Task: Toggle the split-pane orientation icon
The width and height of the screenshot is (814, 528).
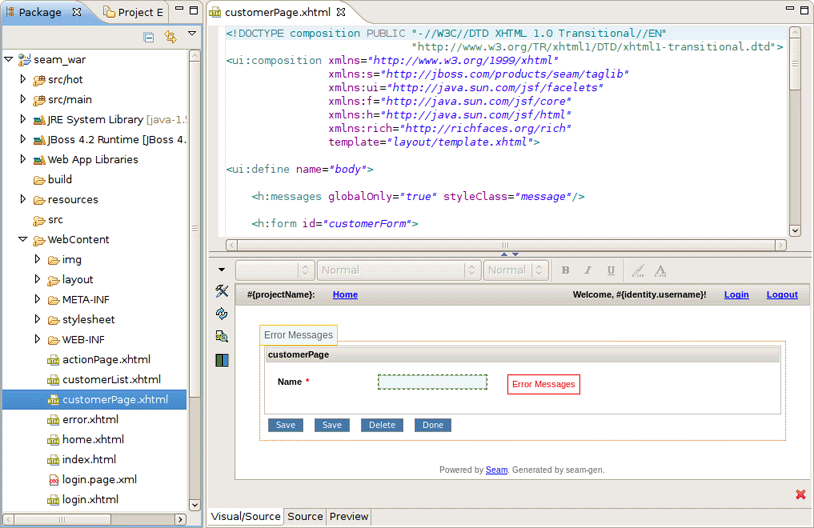Action: tap(222, 360)
